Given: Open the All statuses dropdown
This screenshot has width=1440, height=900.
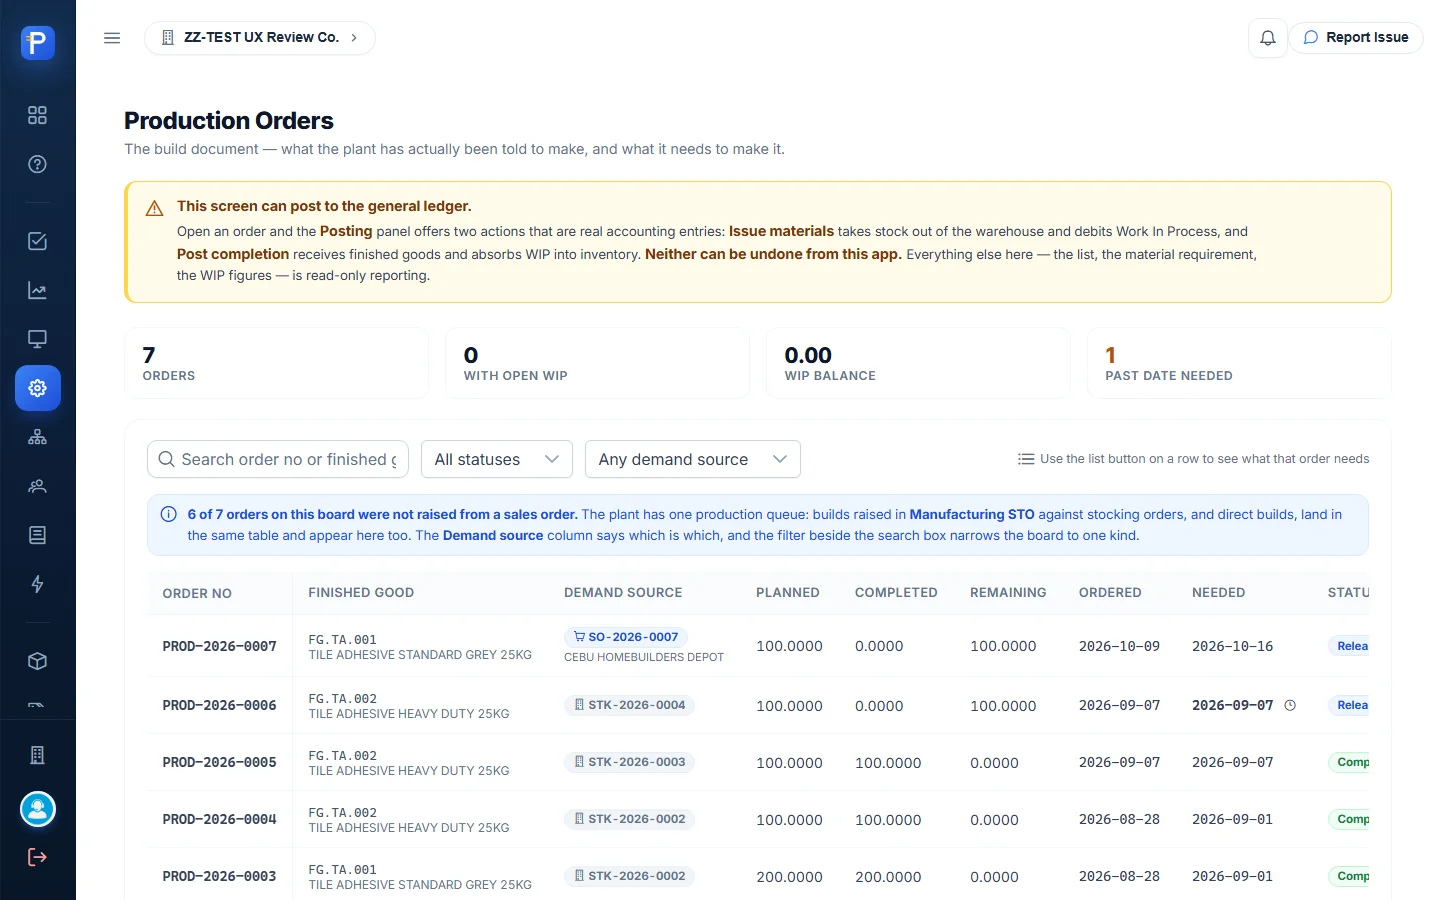Looking at the screenshot, I should click(x=497, y=459).
